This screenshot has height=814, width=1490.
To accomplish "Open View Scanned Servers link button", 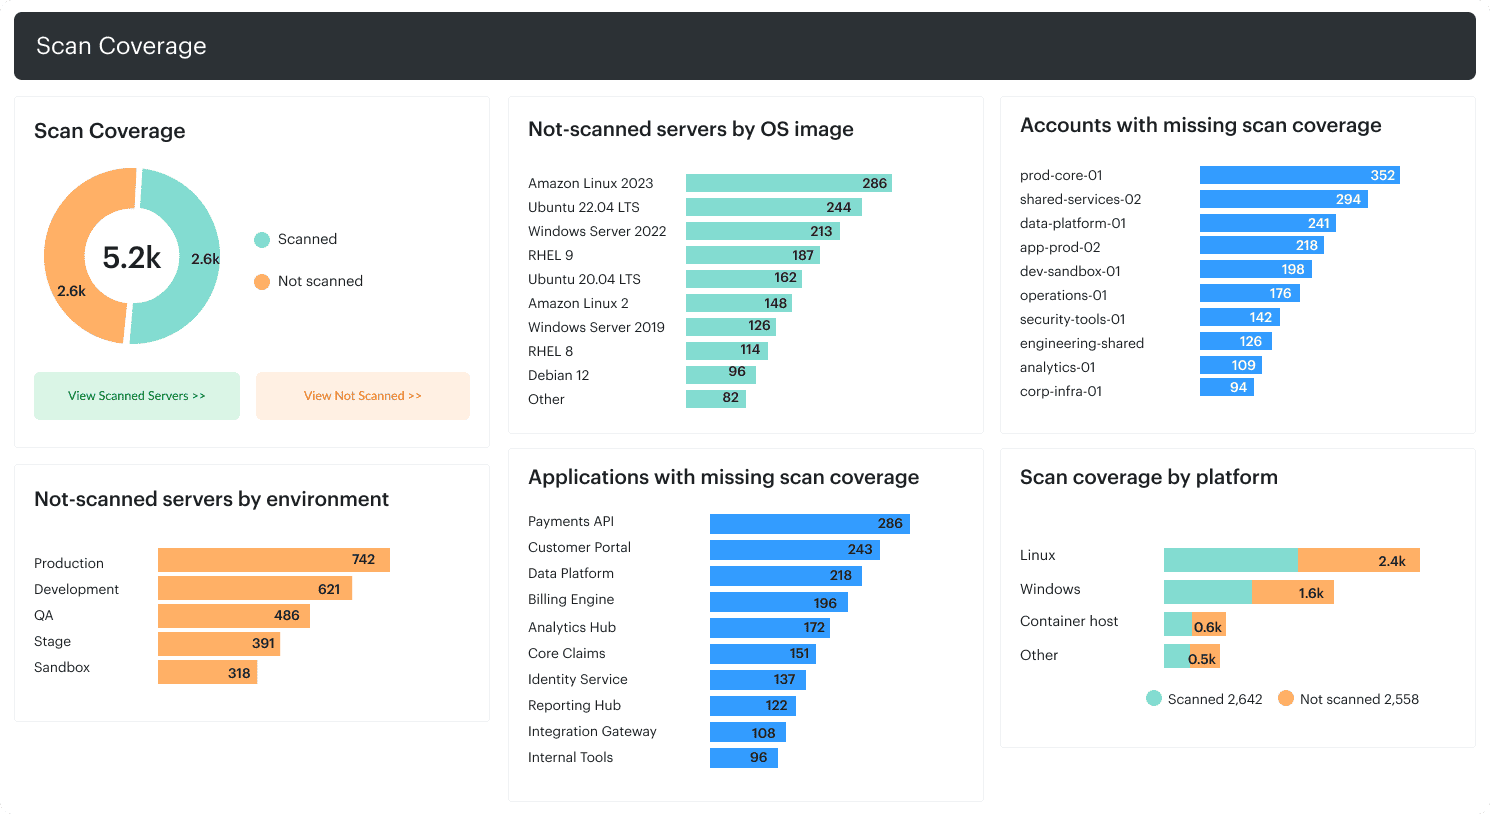I will 137,396.
